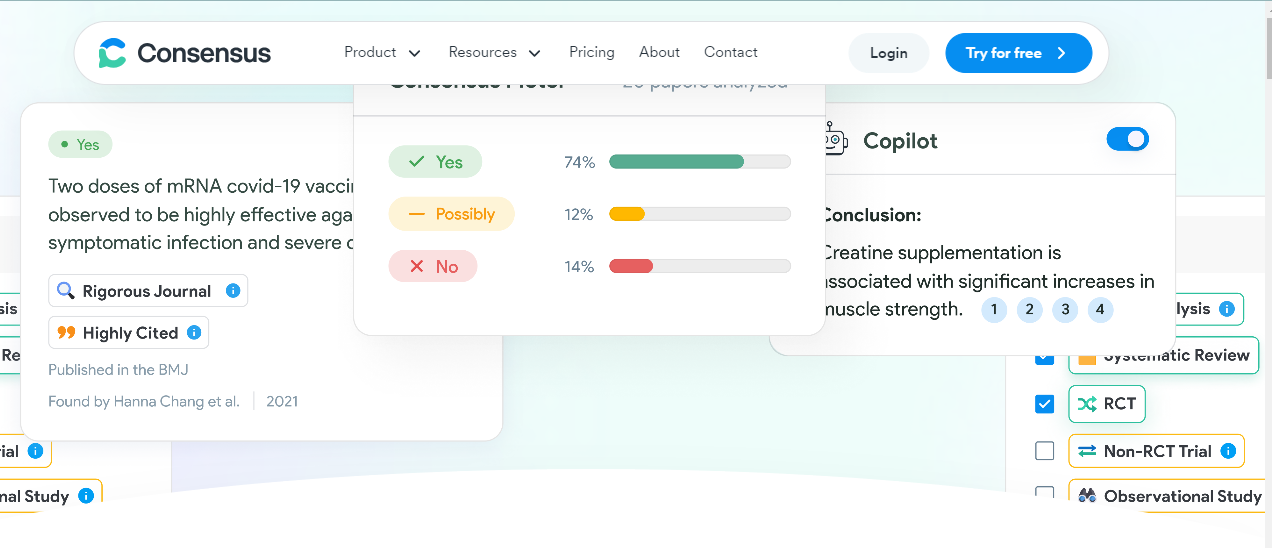Click info icon beside Highly Cited
The image size is (1272, 548).
coord(194,333)
